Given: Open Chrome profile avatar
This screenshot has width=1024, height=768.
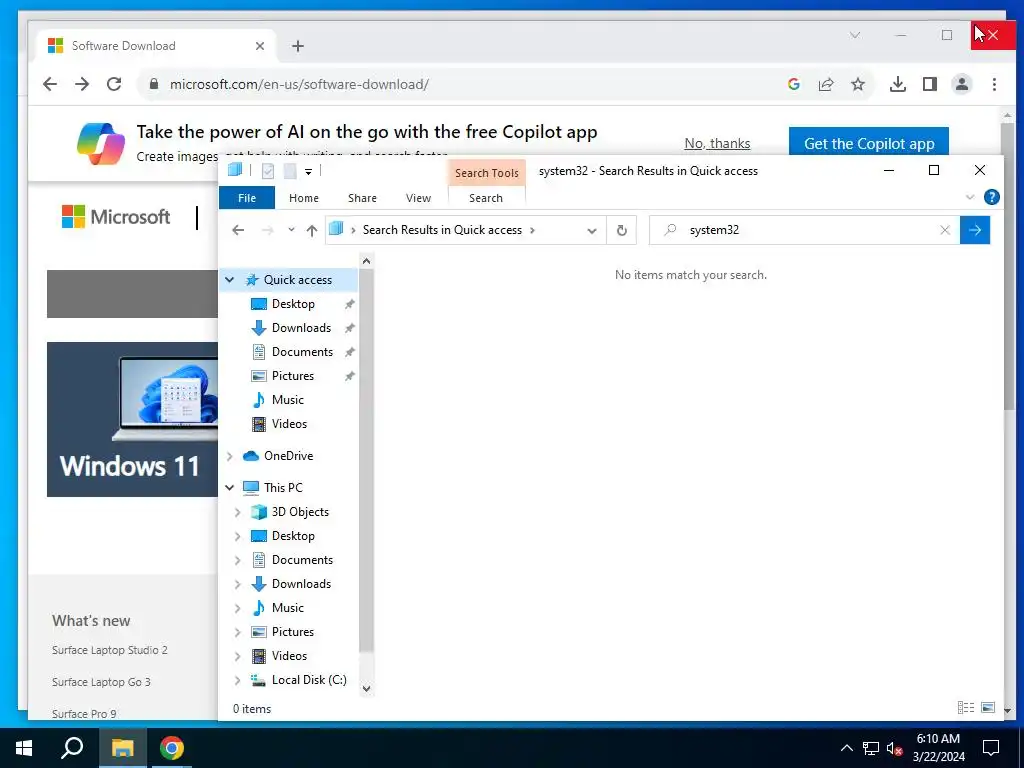Looking at the screenshot, I should tap(962, 84).
